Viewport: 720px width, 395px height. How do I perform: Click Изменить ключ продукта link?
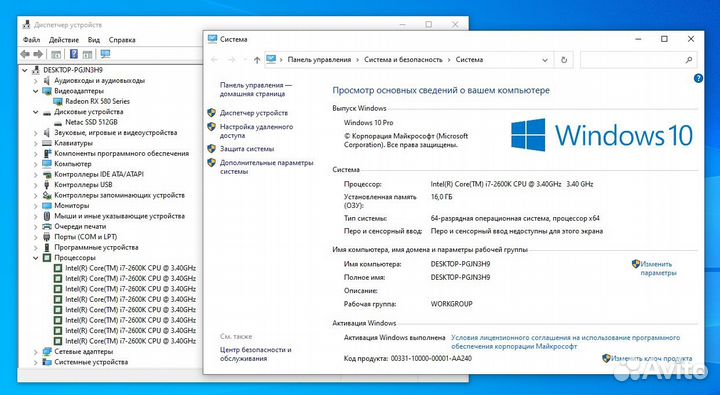[x=652, y=359]
